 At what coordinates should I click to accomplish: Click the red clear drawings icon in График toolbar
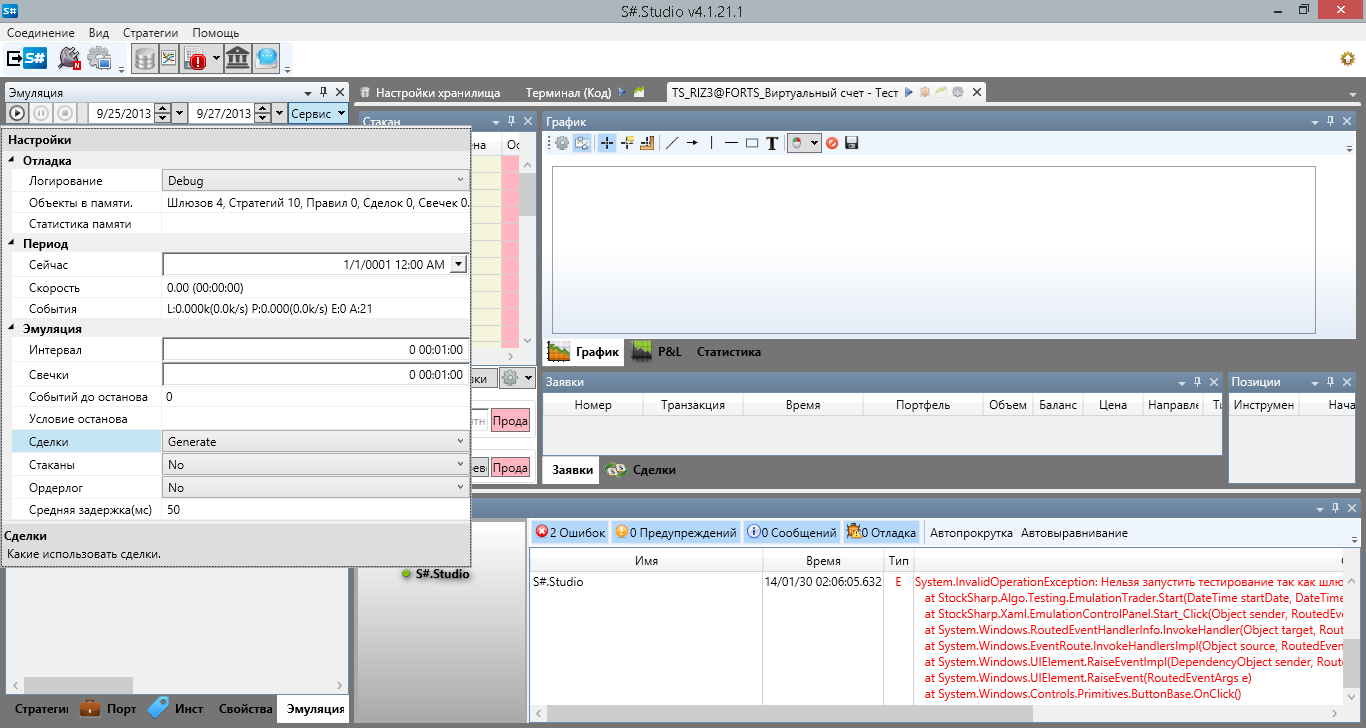tap(832, 143)
